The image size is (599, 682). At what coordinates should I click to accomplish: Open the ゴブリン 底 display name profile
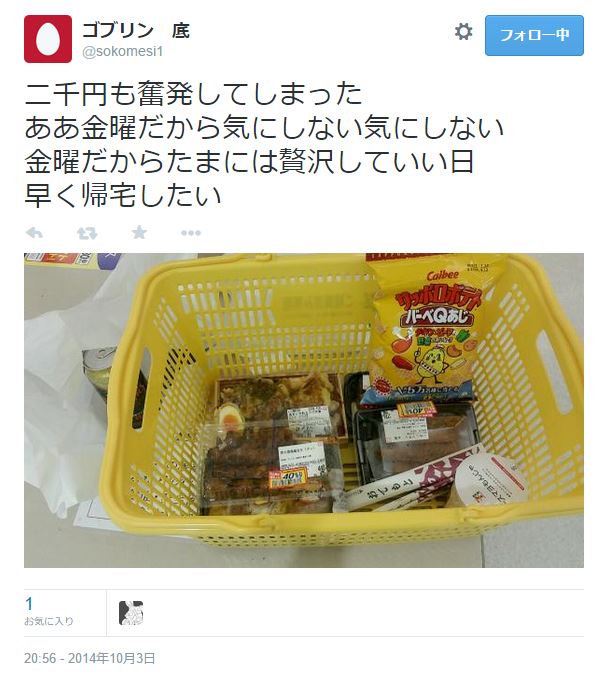pyautogui.click(x=136, y=31)
